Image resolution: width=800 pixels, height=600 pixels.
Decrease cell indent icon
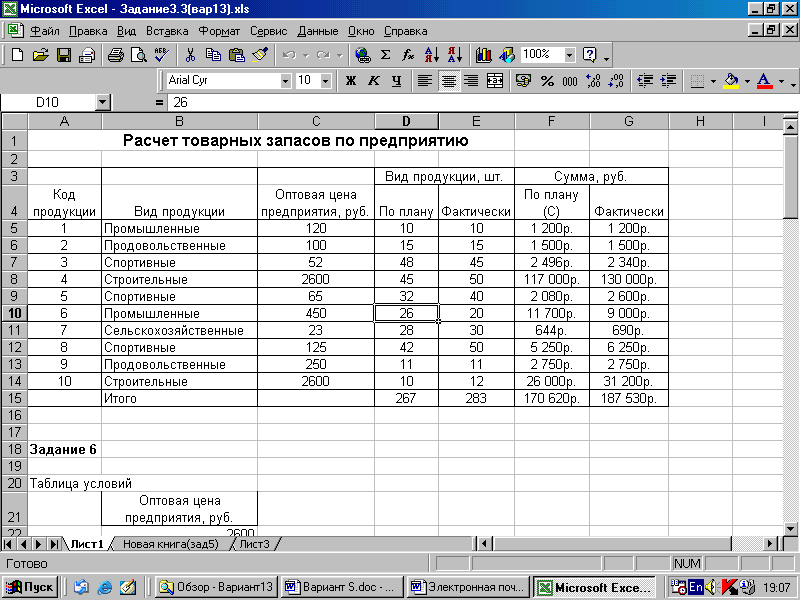[645, 81]
